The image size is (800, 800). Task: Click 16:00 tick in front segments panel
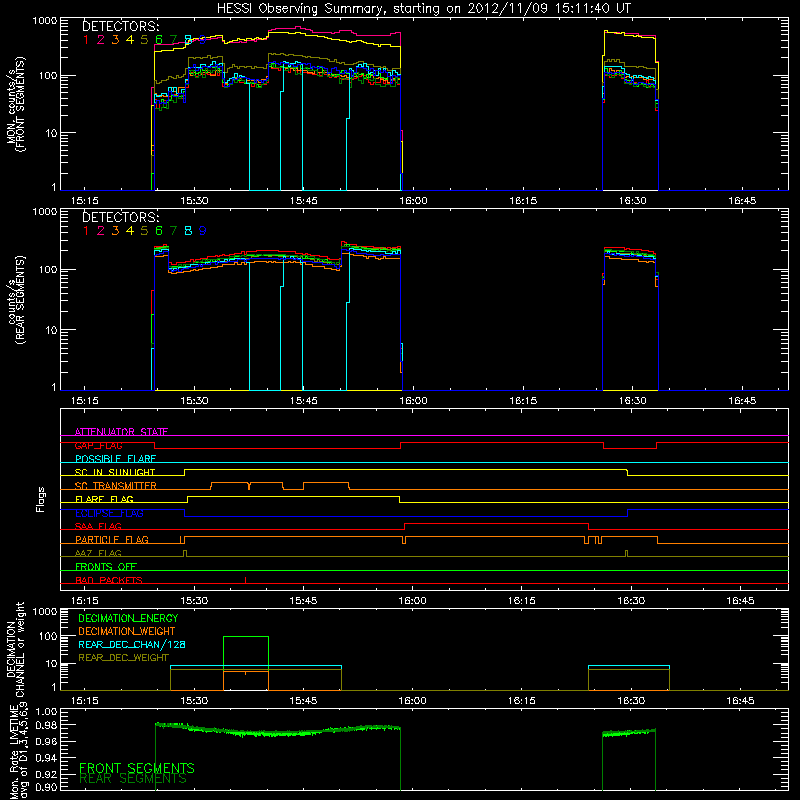pyautogui.click(x=413, y=201)
